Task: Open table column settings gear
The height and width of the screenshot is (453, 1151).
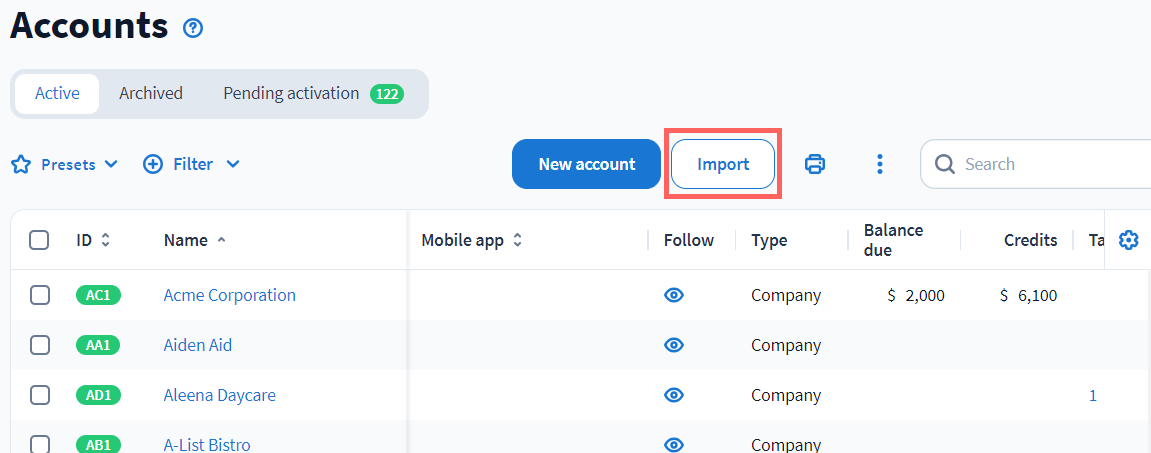Action: (x=1129, y=240)
